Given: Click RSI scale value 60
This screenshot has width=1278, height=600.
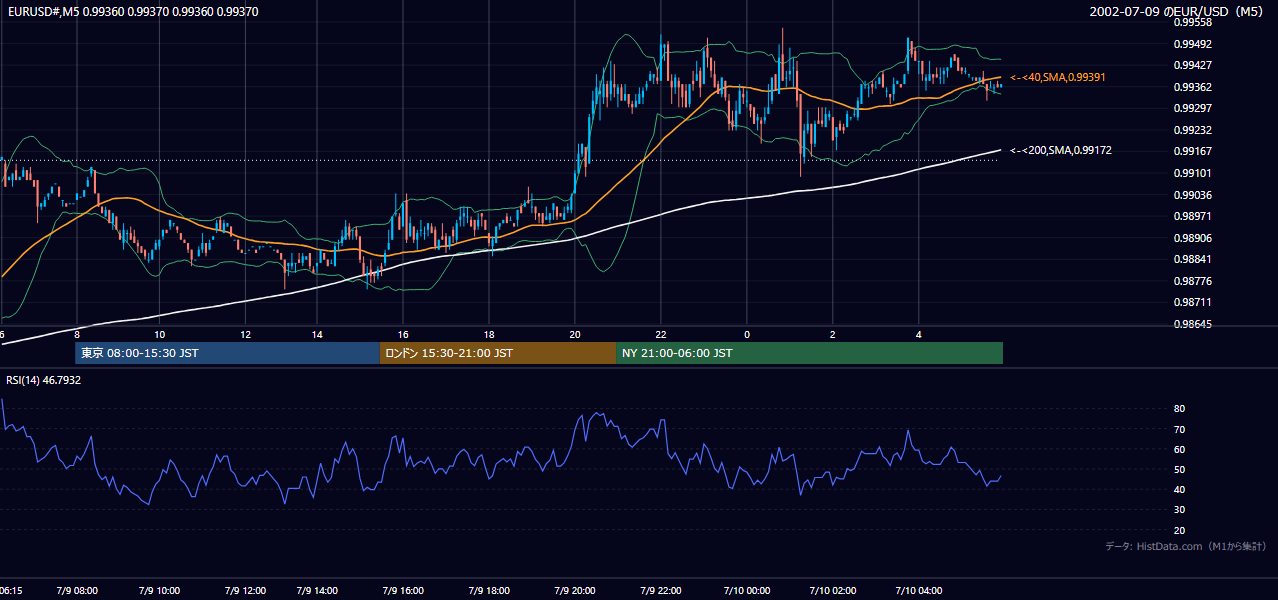Looking at the screenshot, I should click(1180, 450).
